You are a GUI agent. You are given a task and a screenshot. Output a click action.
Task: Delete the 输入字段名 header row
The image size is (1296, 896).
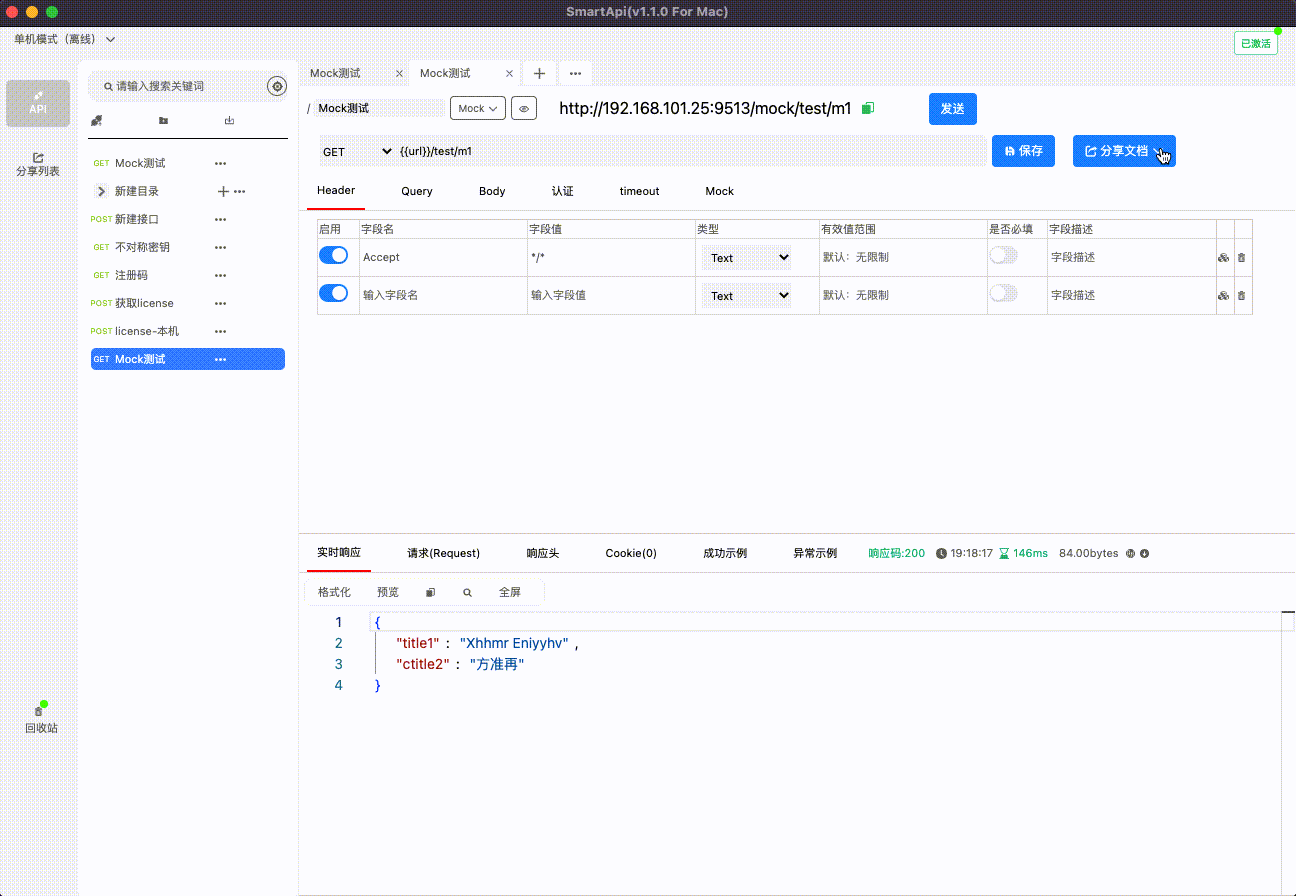1242,296
